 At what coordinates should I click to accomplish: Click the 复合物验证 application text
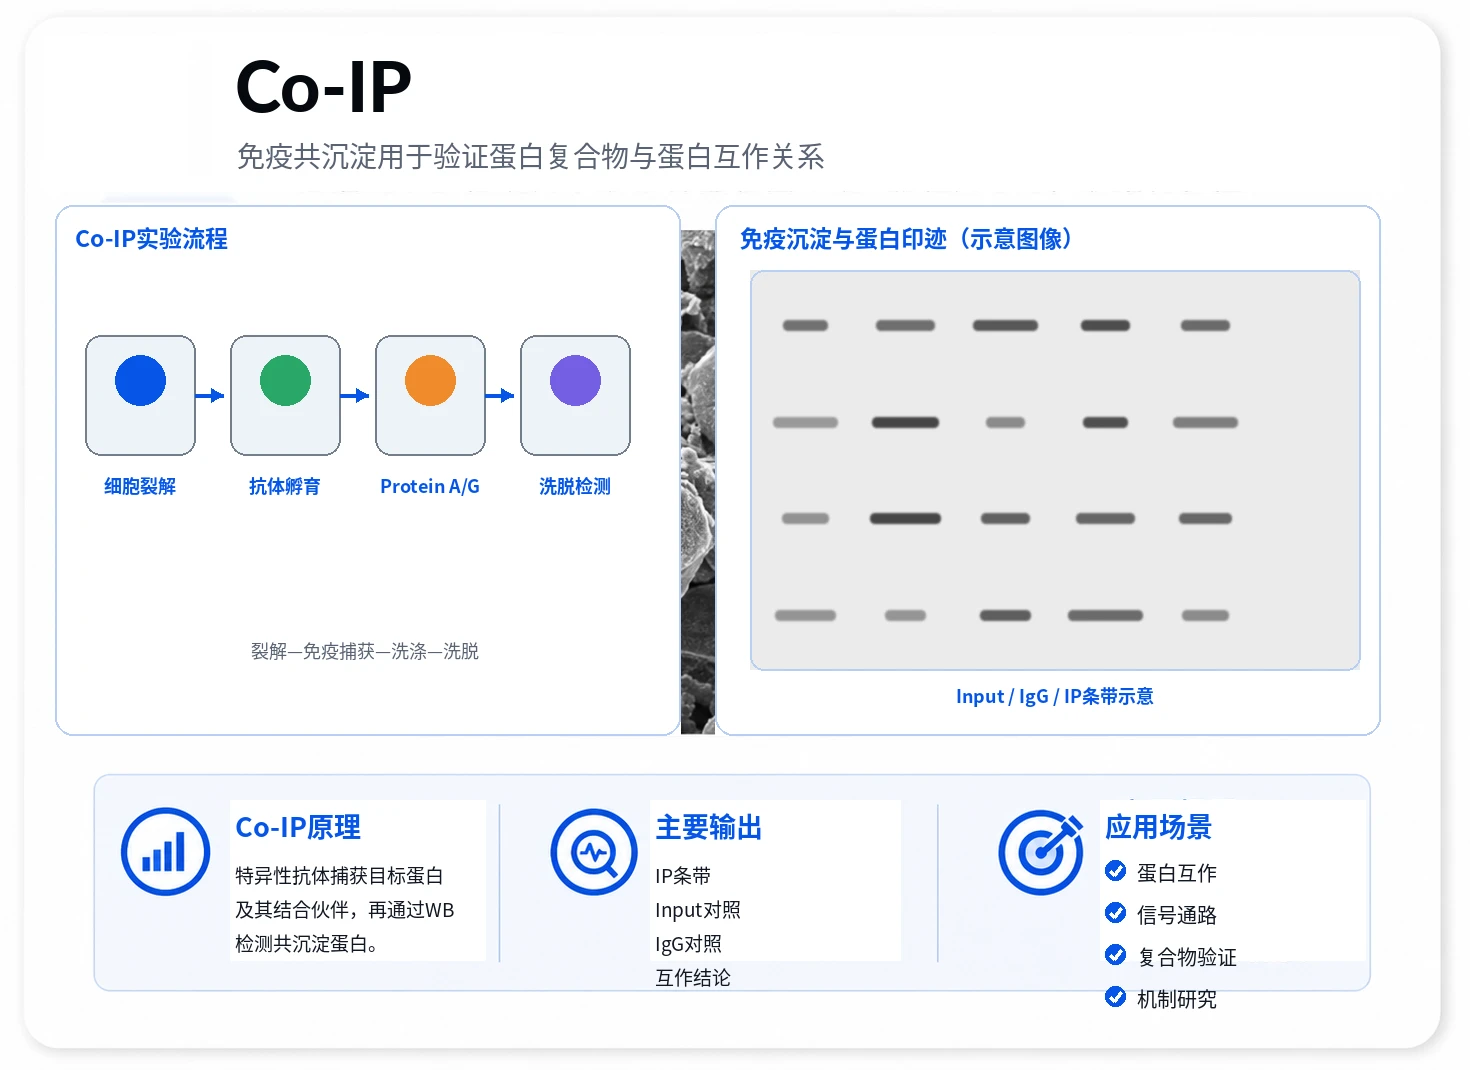[1187, 957]
